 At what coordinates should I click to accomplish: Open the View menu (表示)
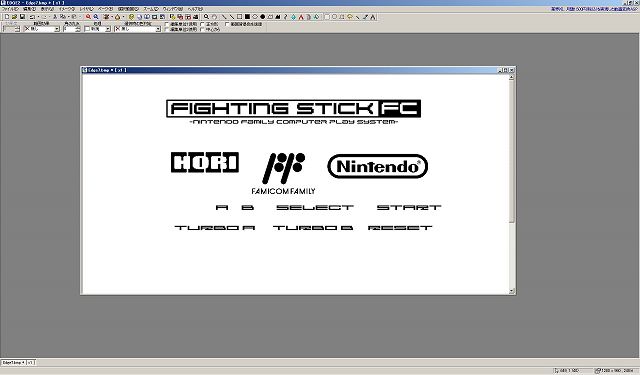click(x=47, y=9)
